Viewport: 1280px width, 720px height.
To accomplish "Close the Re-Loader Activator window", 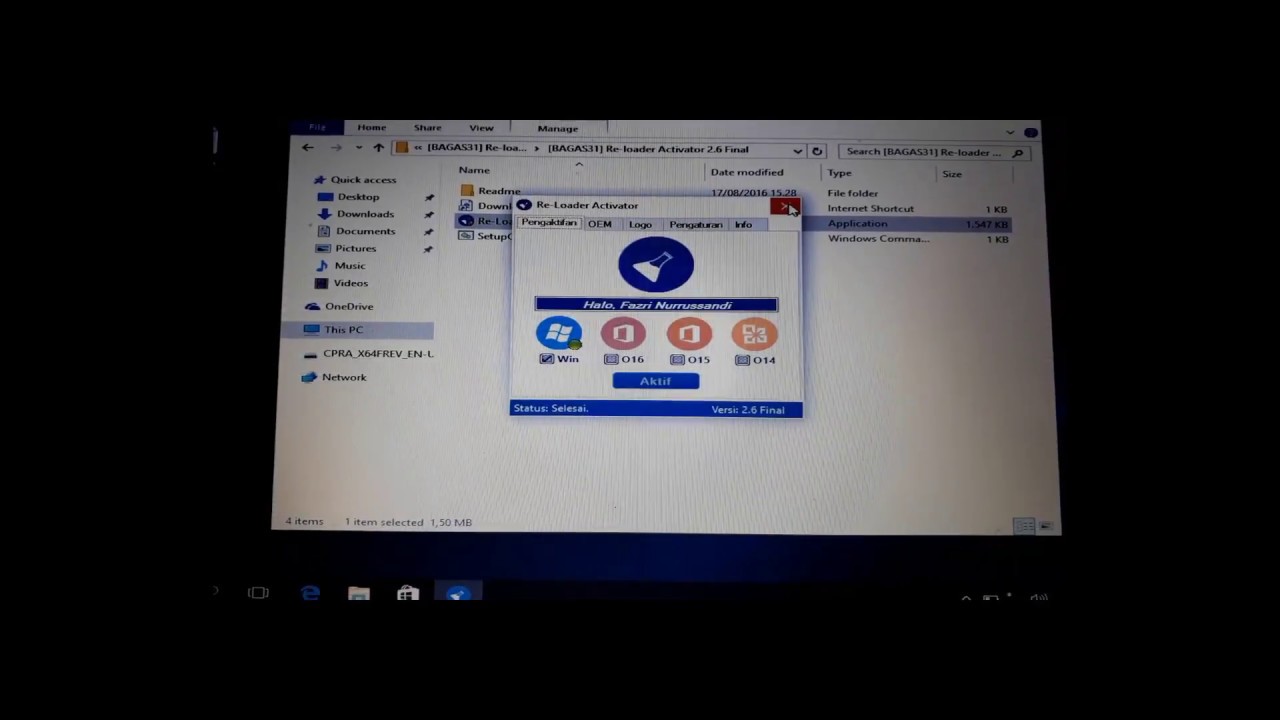I will (x=785, y=206).
